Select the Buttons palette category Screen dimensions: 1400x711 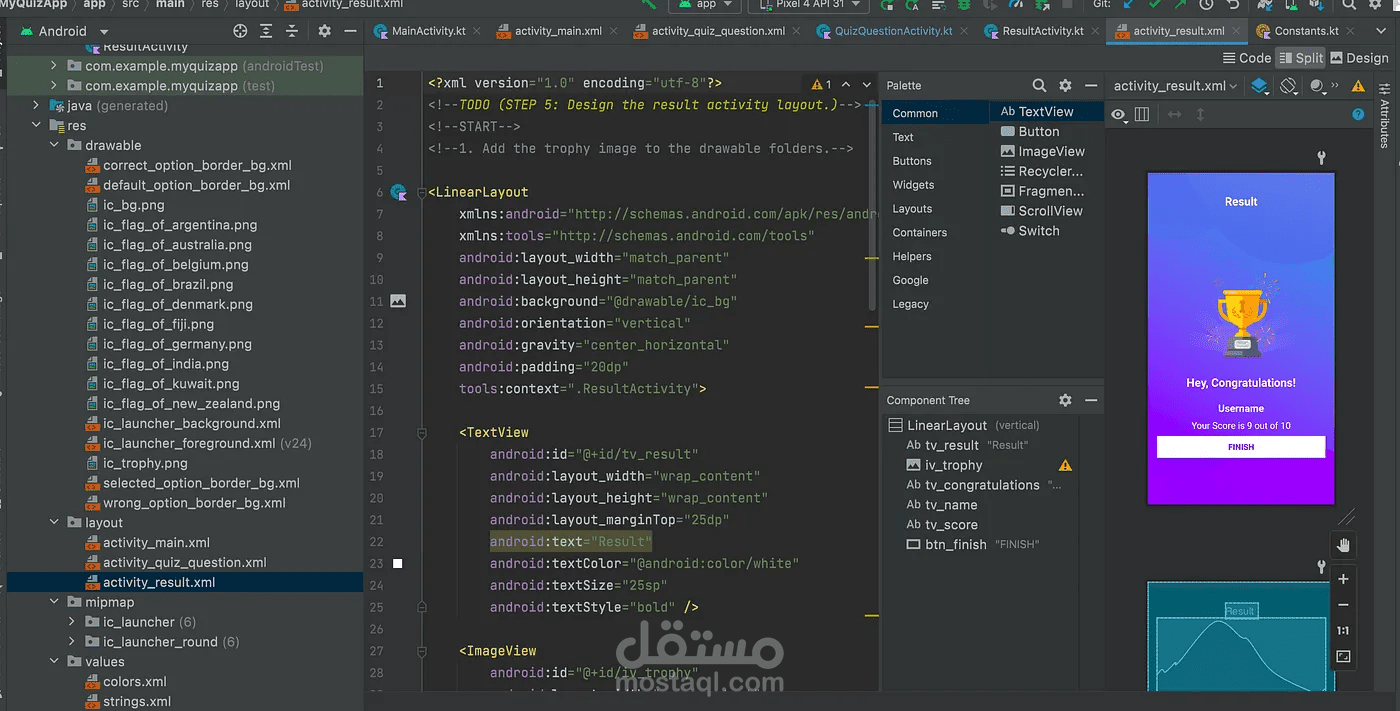(x=912, y=161)
